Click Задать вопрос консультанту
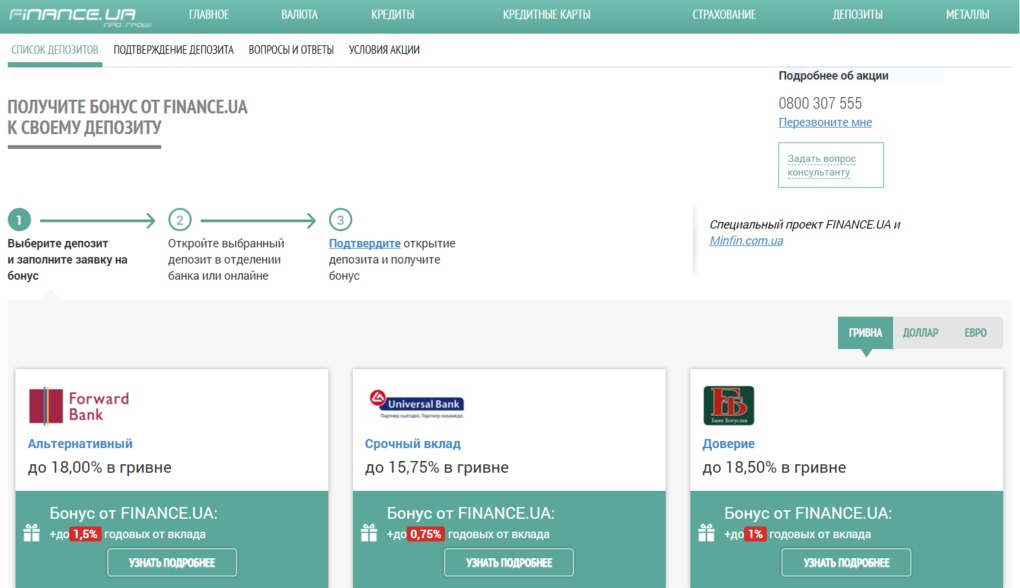 (831, 163)
